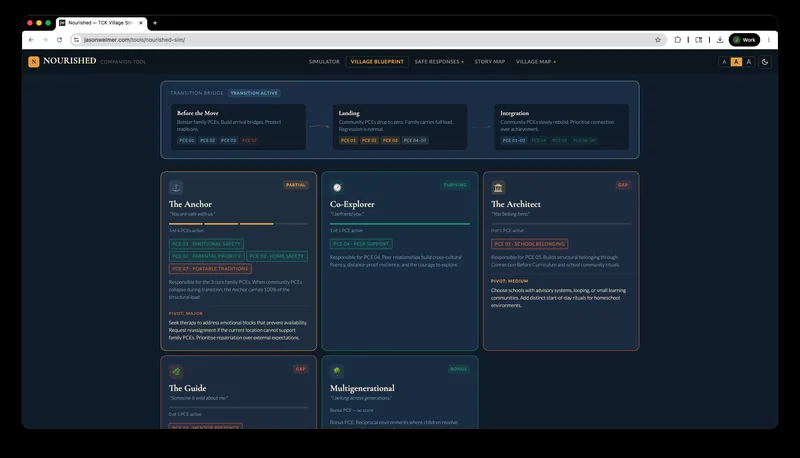800x458 pixels.
Task: Click PCE 01-03 tag in Integration
Action: coord(514,140)
